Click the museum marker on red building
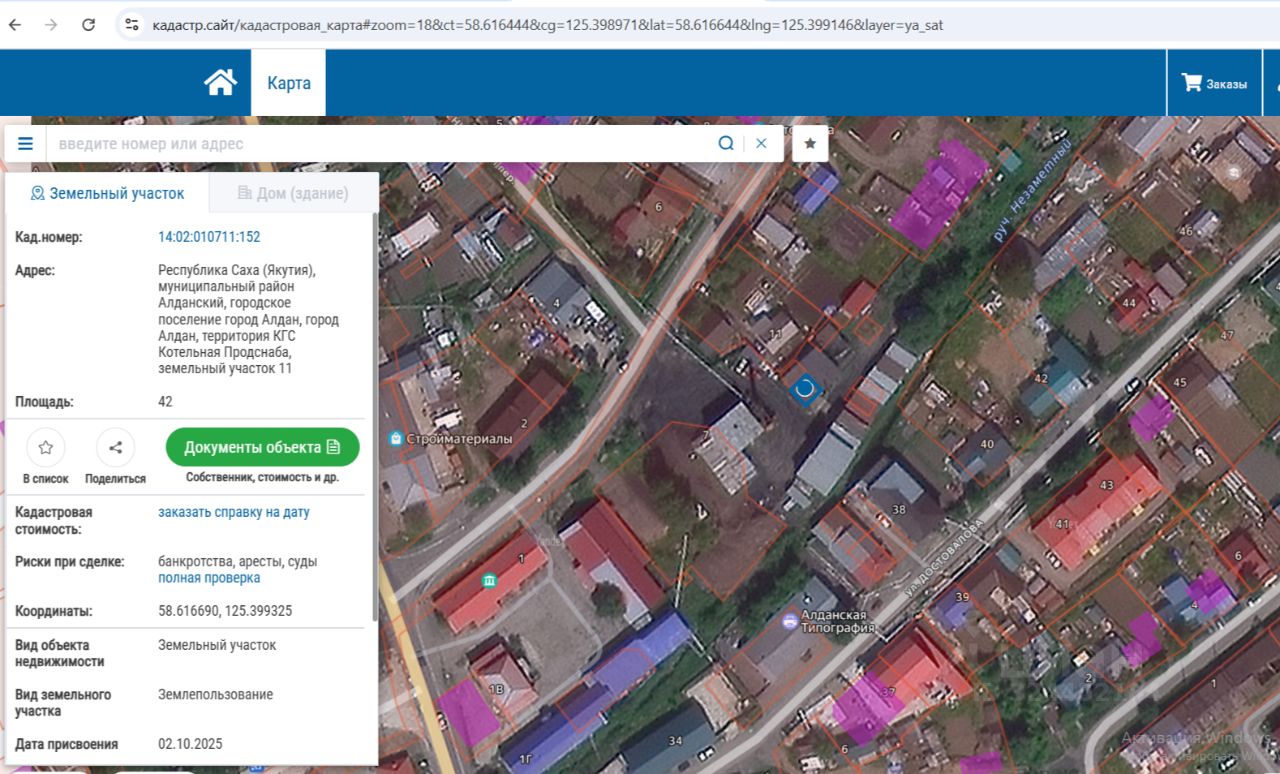Screen dimensions: 1280x774 point(489,581)
